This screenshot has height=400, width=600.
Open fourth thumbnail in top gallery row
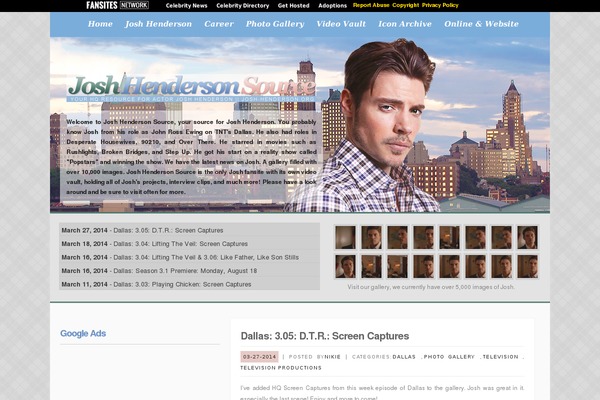point(424,237)
